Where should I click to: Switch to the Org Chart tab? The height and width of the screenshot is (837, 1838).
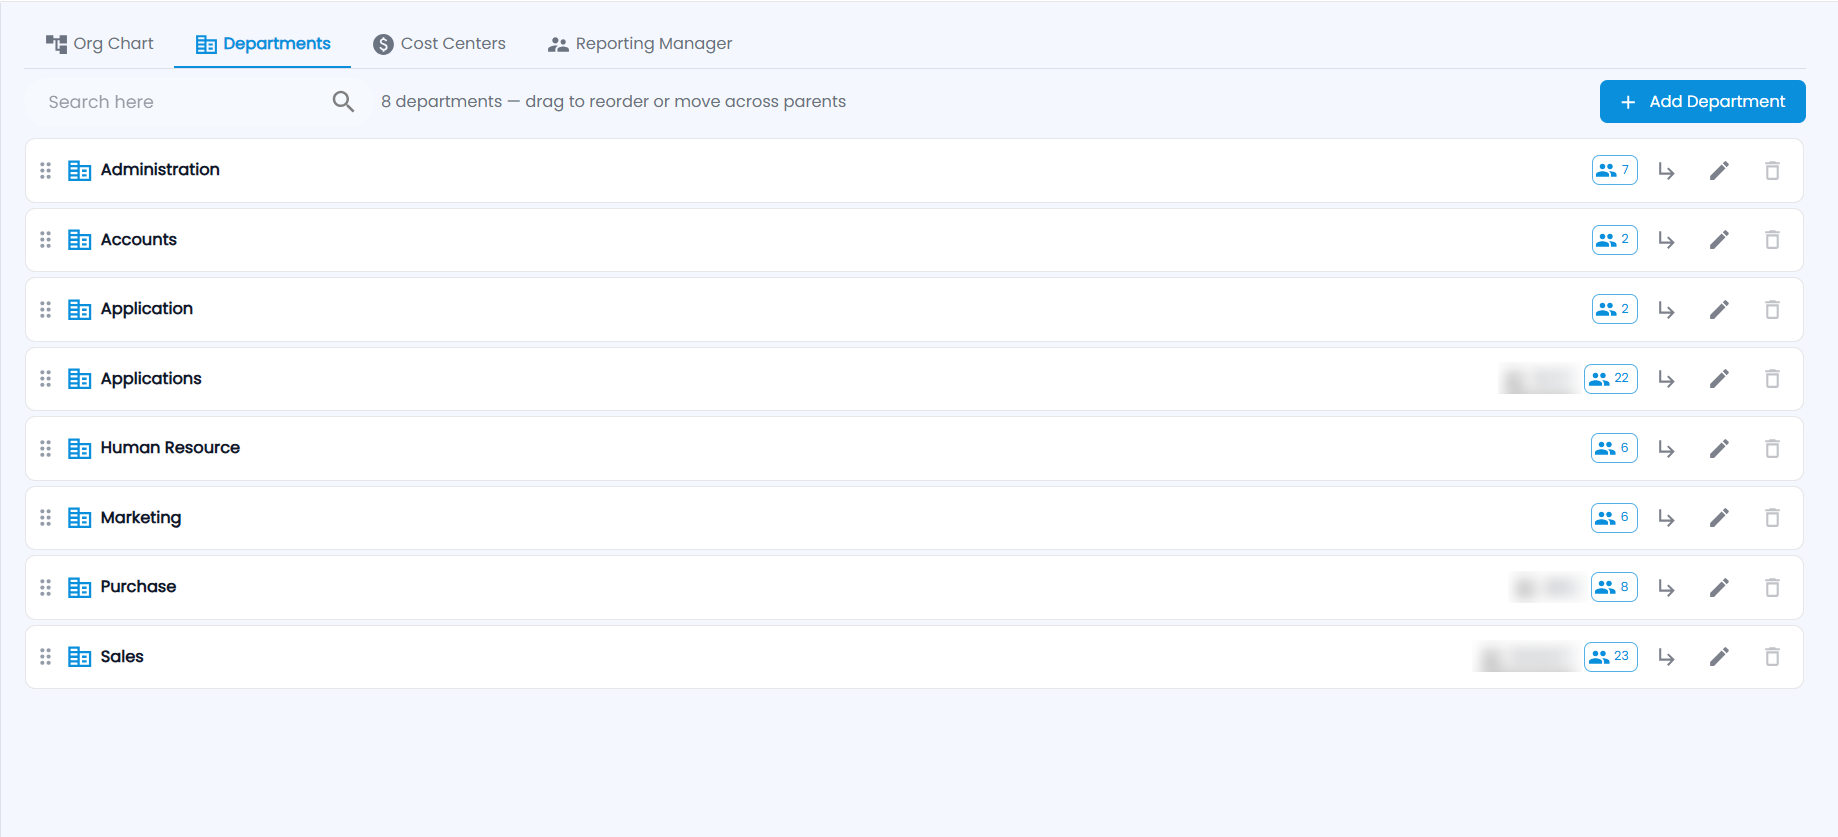point(99,44)
